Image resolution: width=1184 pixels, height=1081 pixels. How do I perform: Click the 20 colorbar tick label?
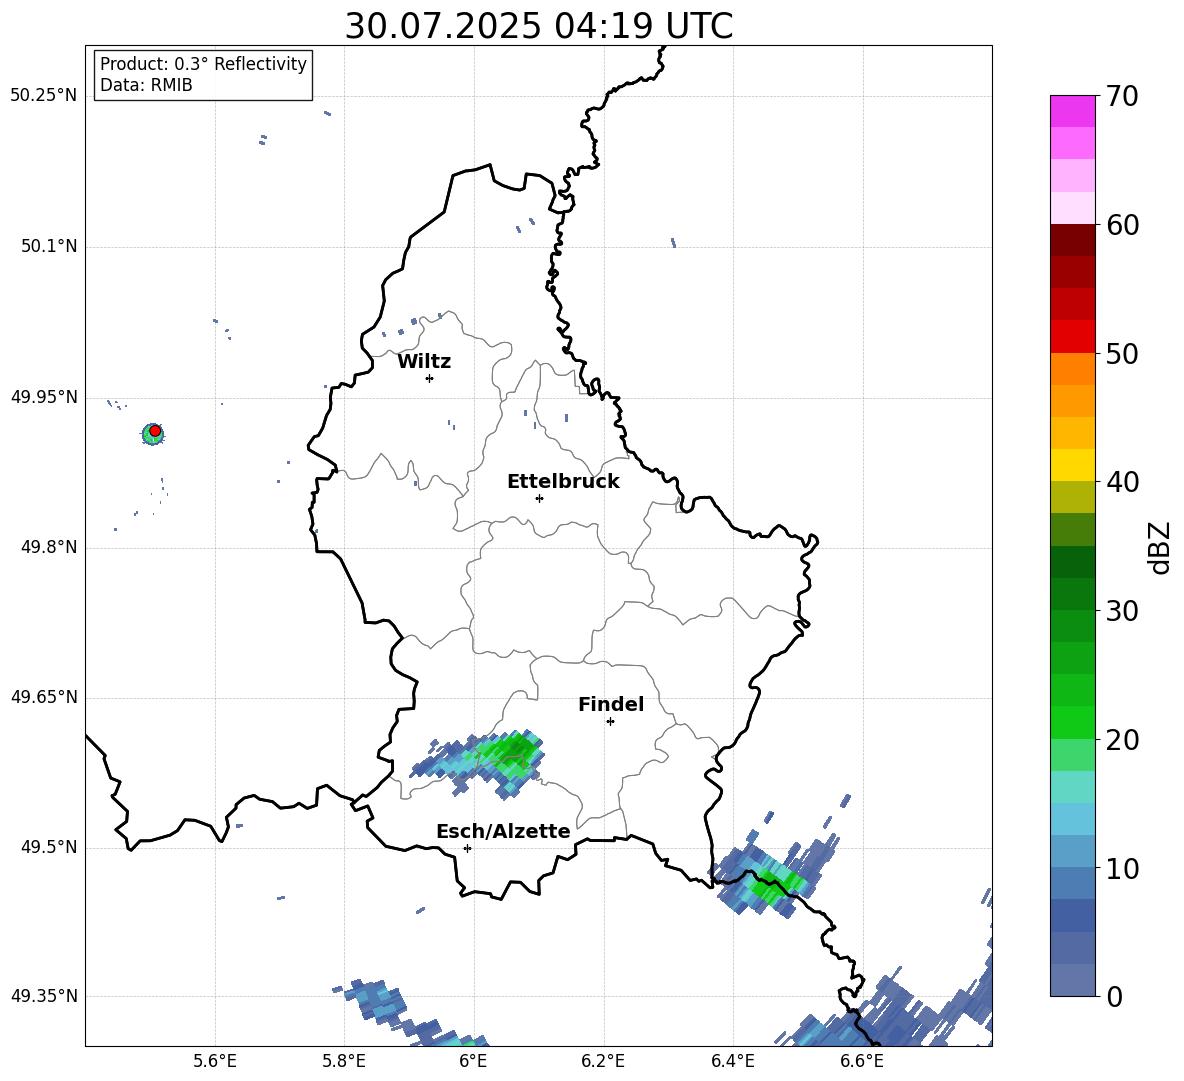point(1122,740)
